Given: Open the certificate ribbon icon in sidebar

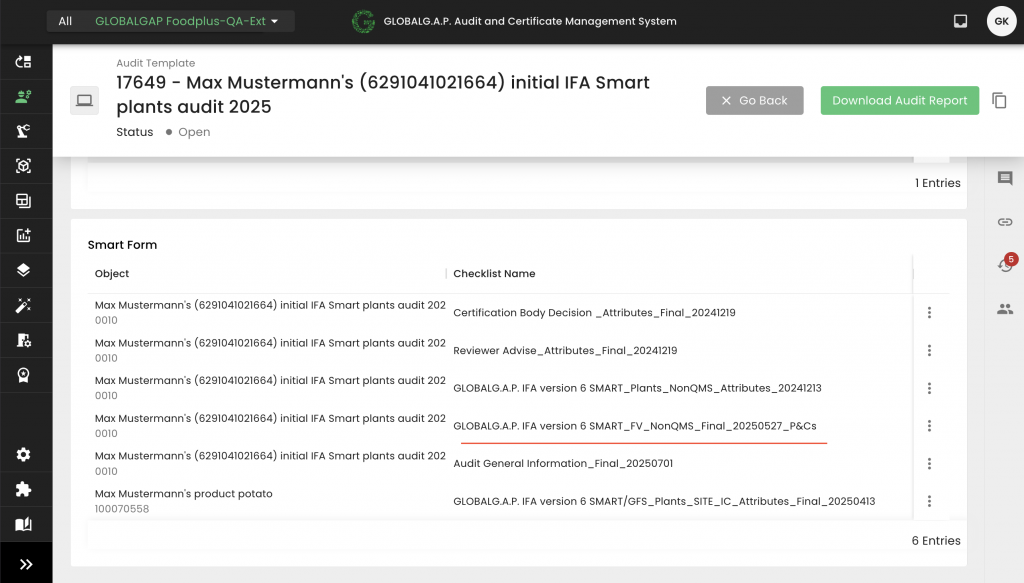Looking at the screenshot, I should point(24,375).
